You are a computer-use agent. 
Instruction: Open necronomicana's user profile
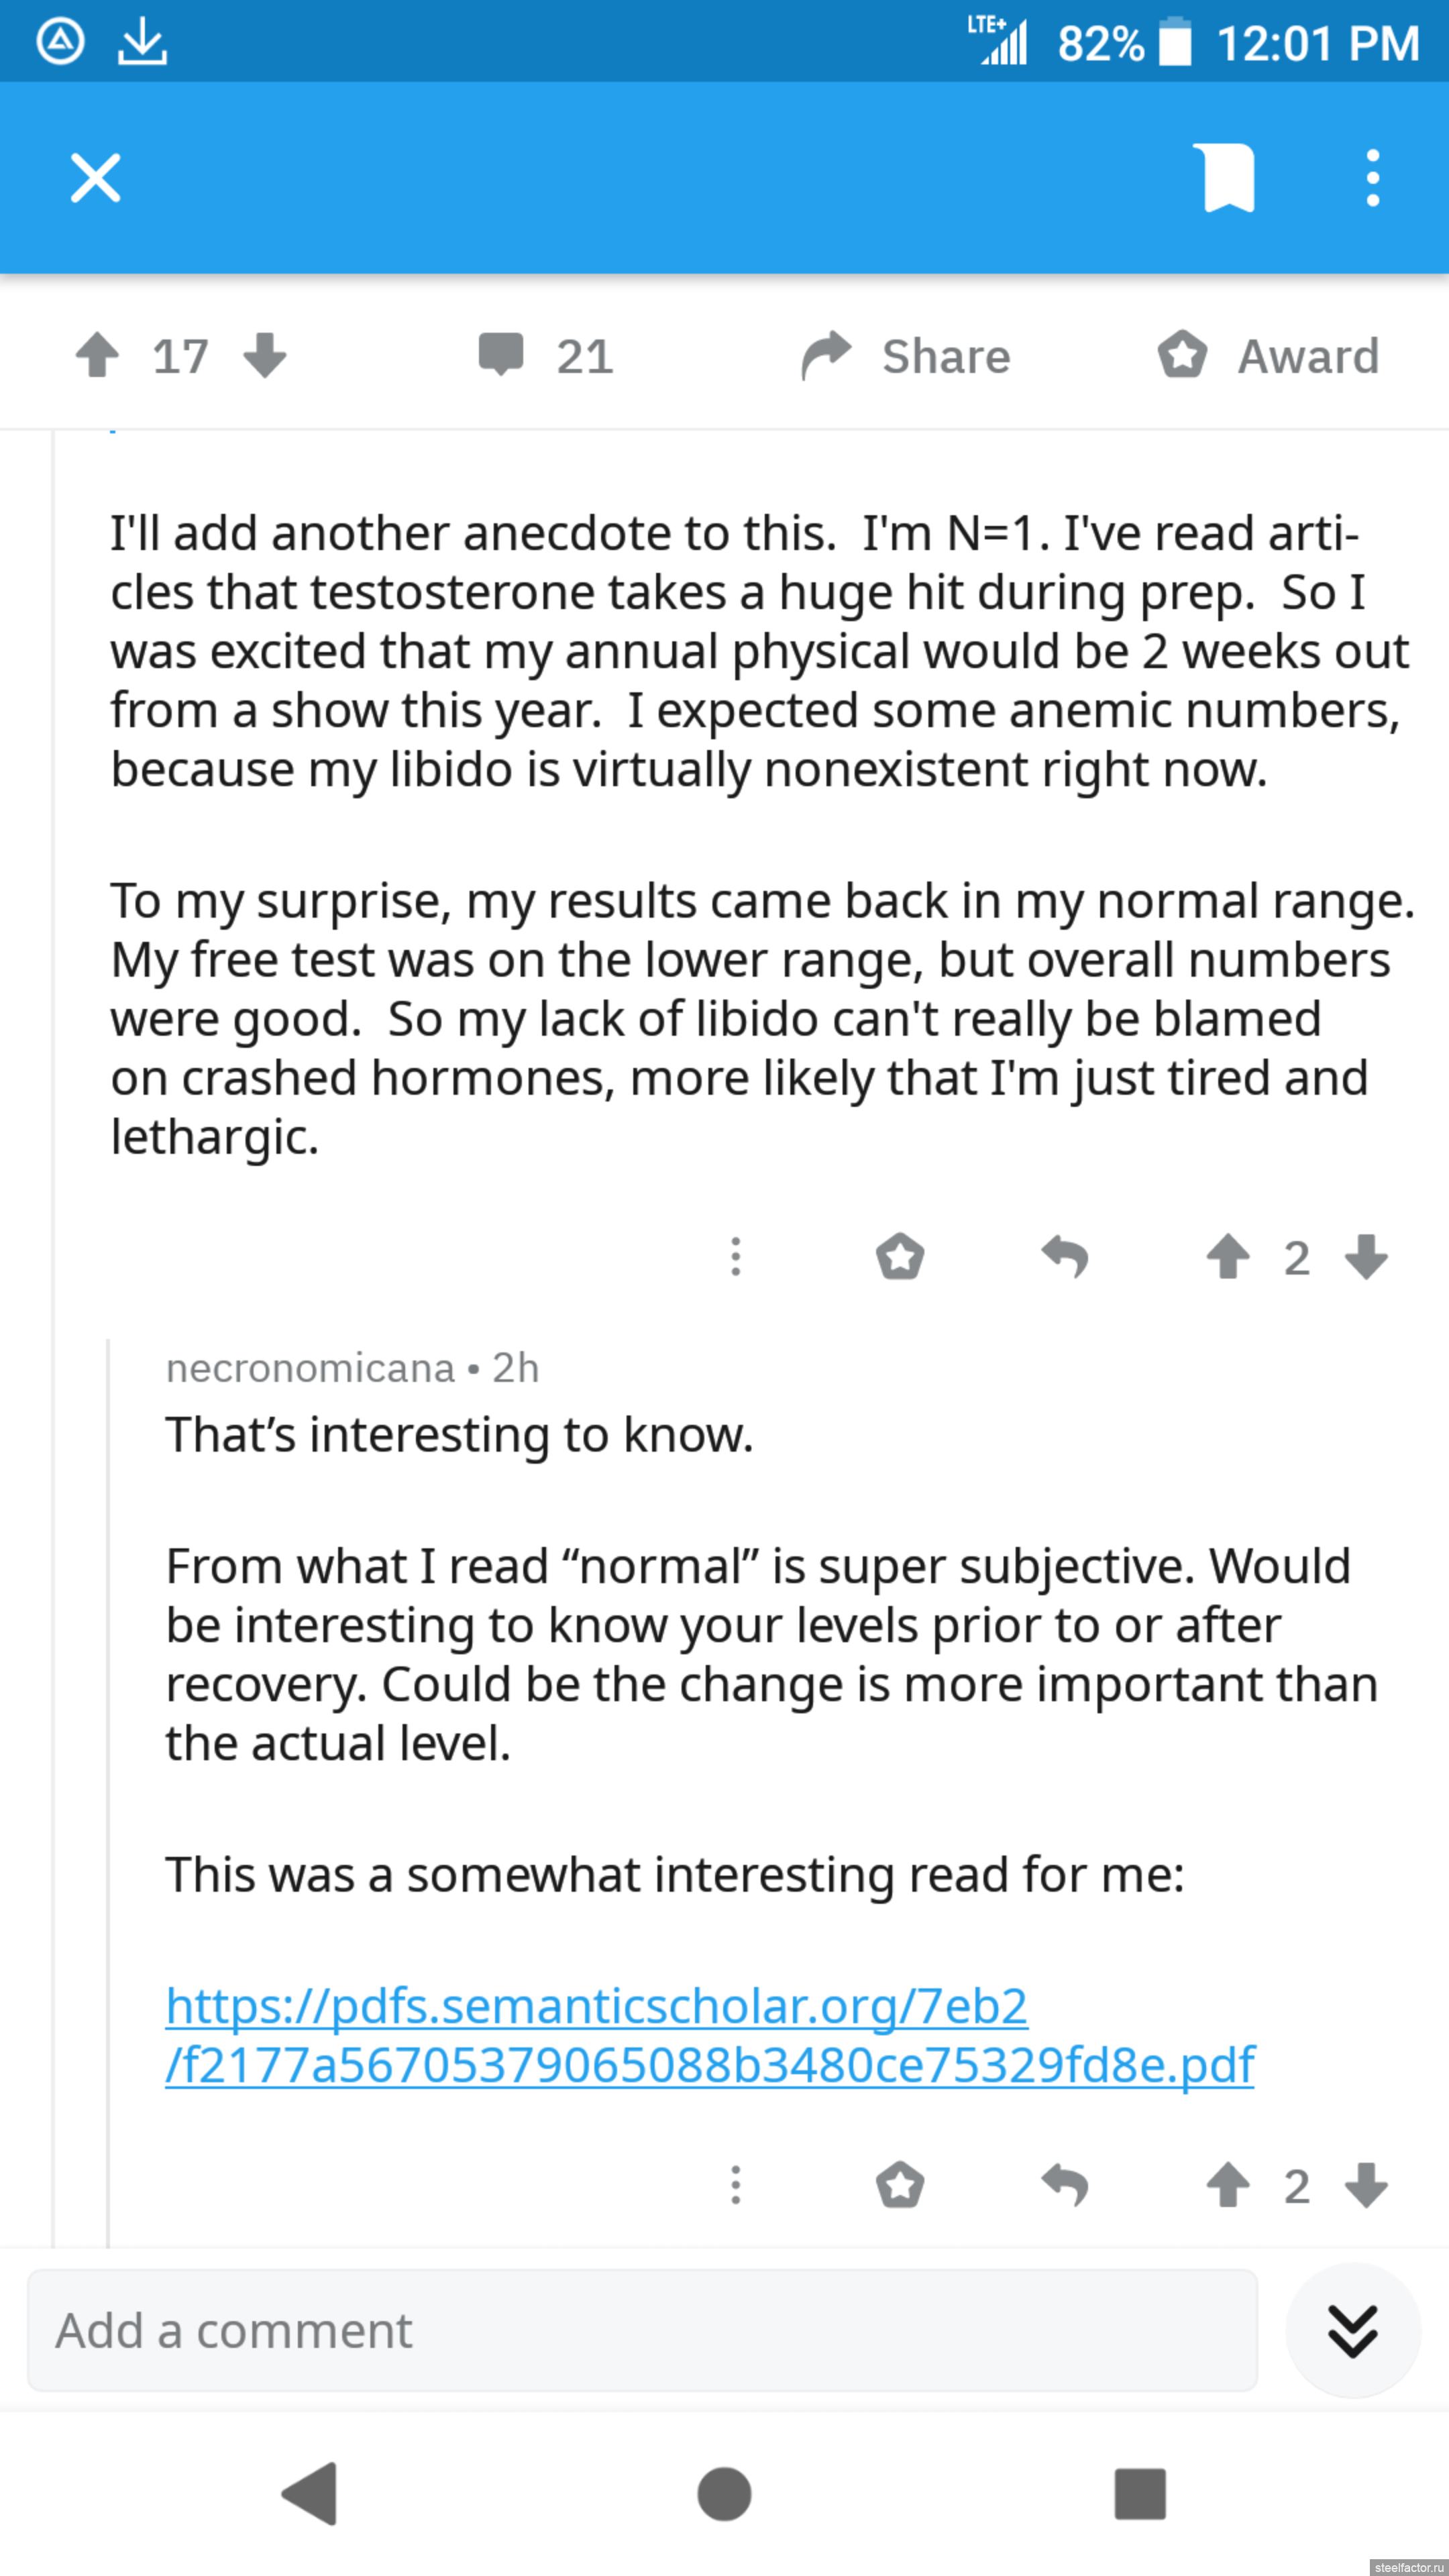click(x=310, y=1368)
